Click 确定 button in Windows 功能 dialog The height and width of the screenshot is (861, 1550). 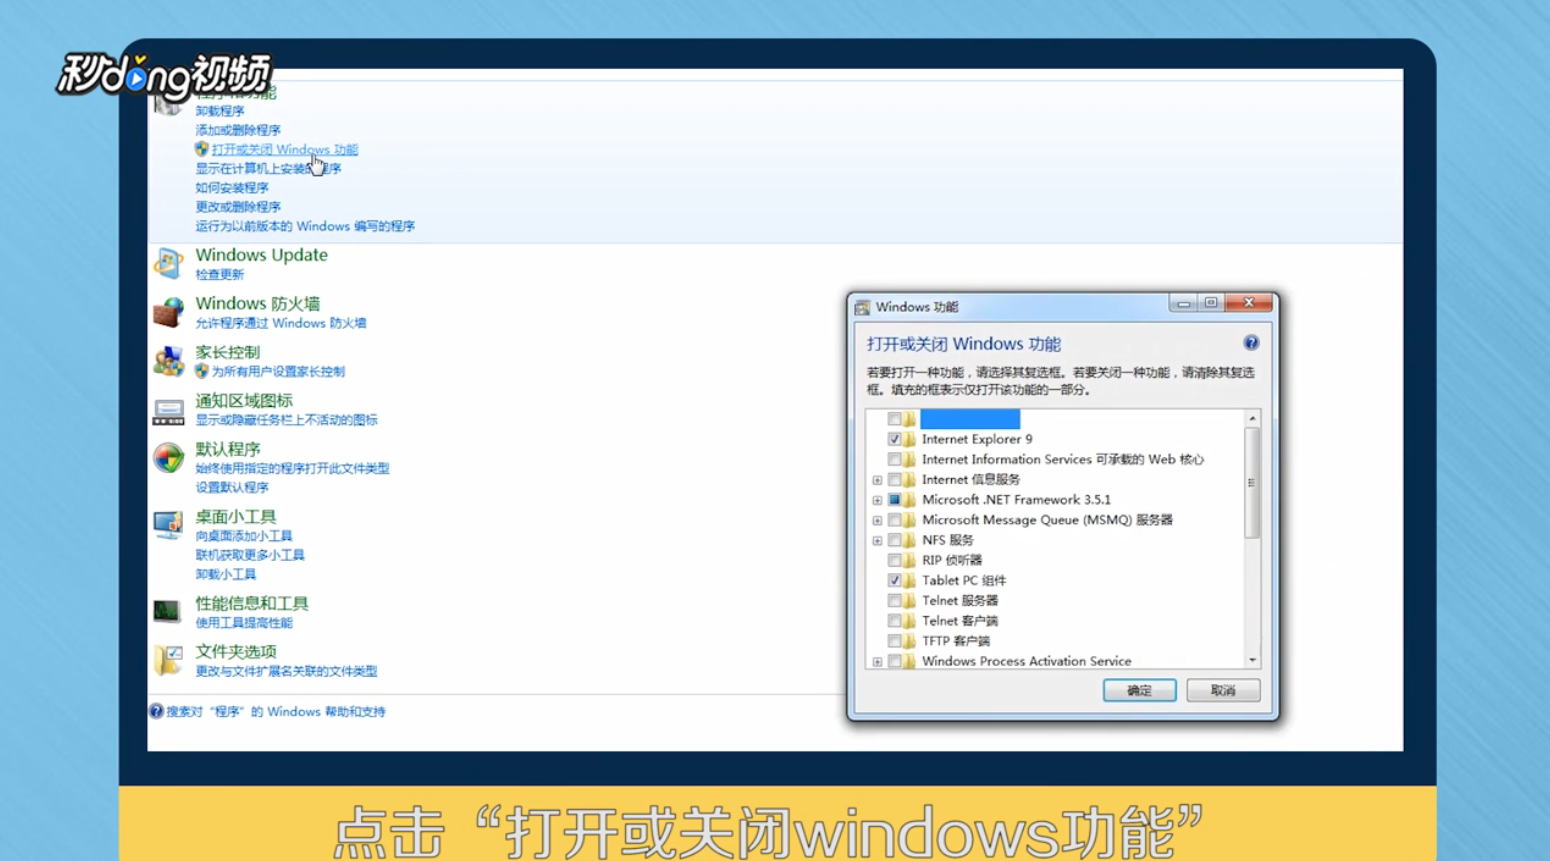[x=1139, y=690]
